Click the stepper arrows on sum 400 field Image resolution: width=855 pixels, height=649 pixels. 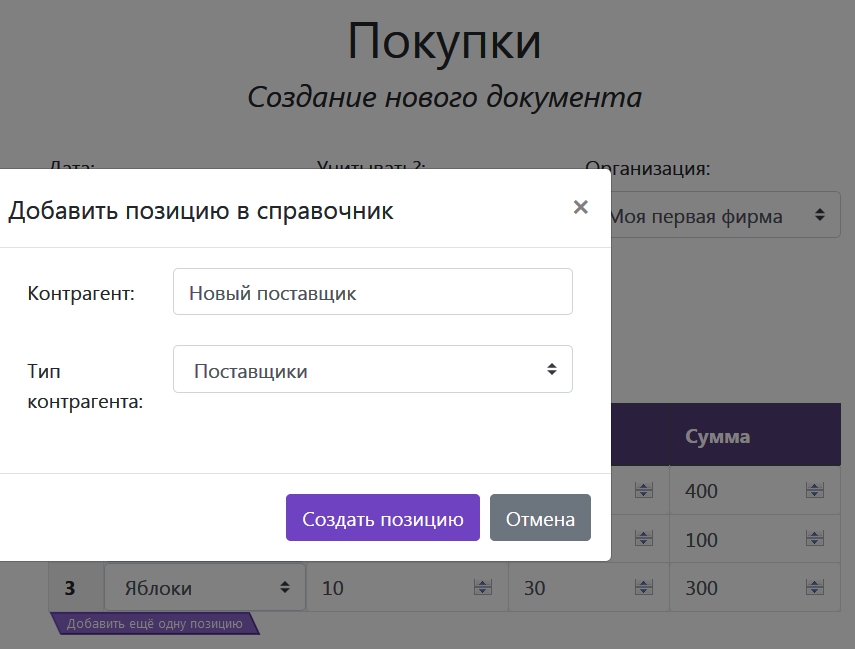[815, 491]
